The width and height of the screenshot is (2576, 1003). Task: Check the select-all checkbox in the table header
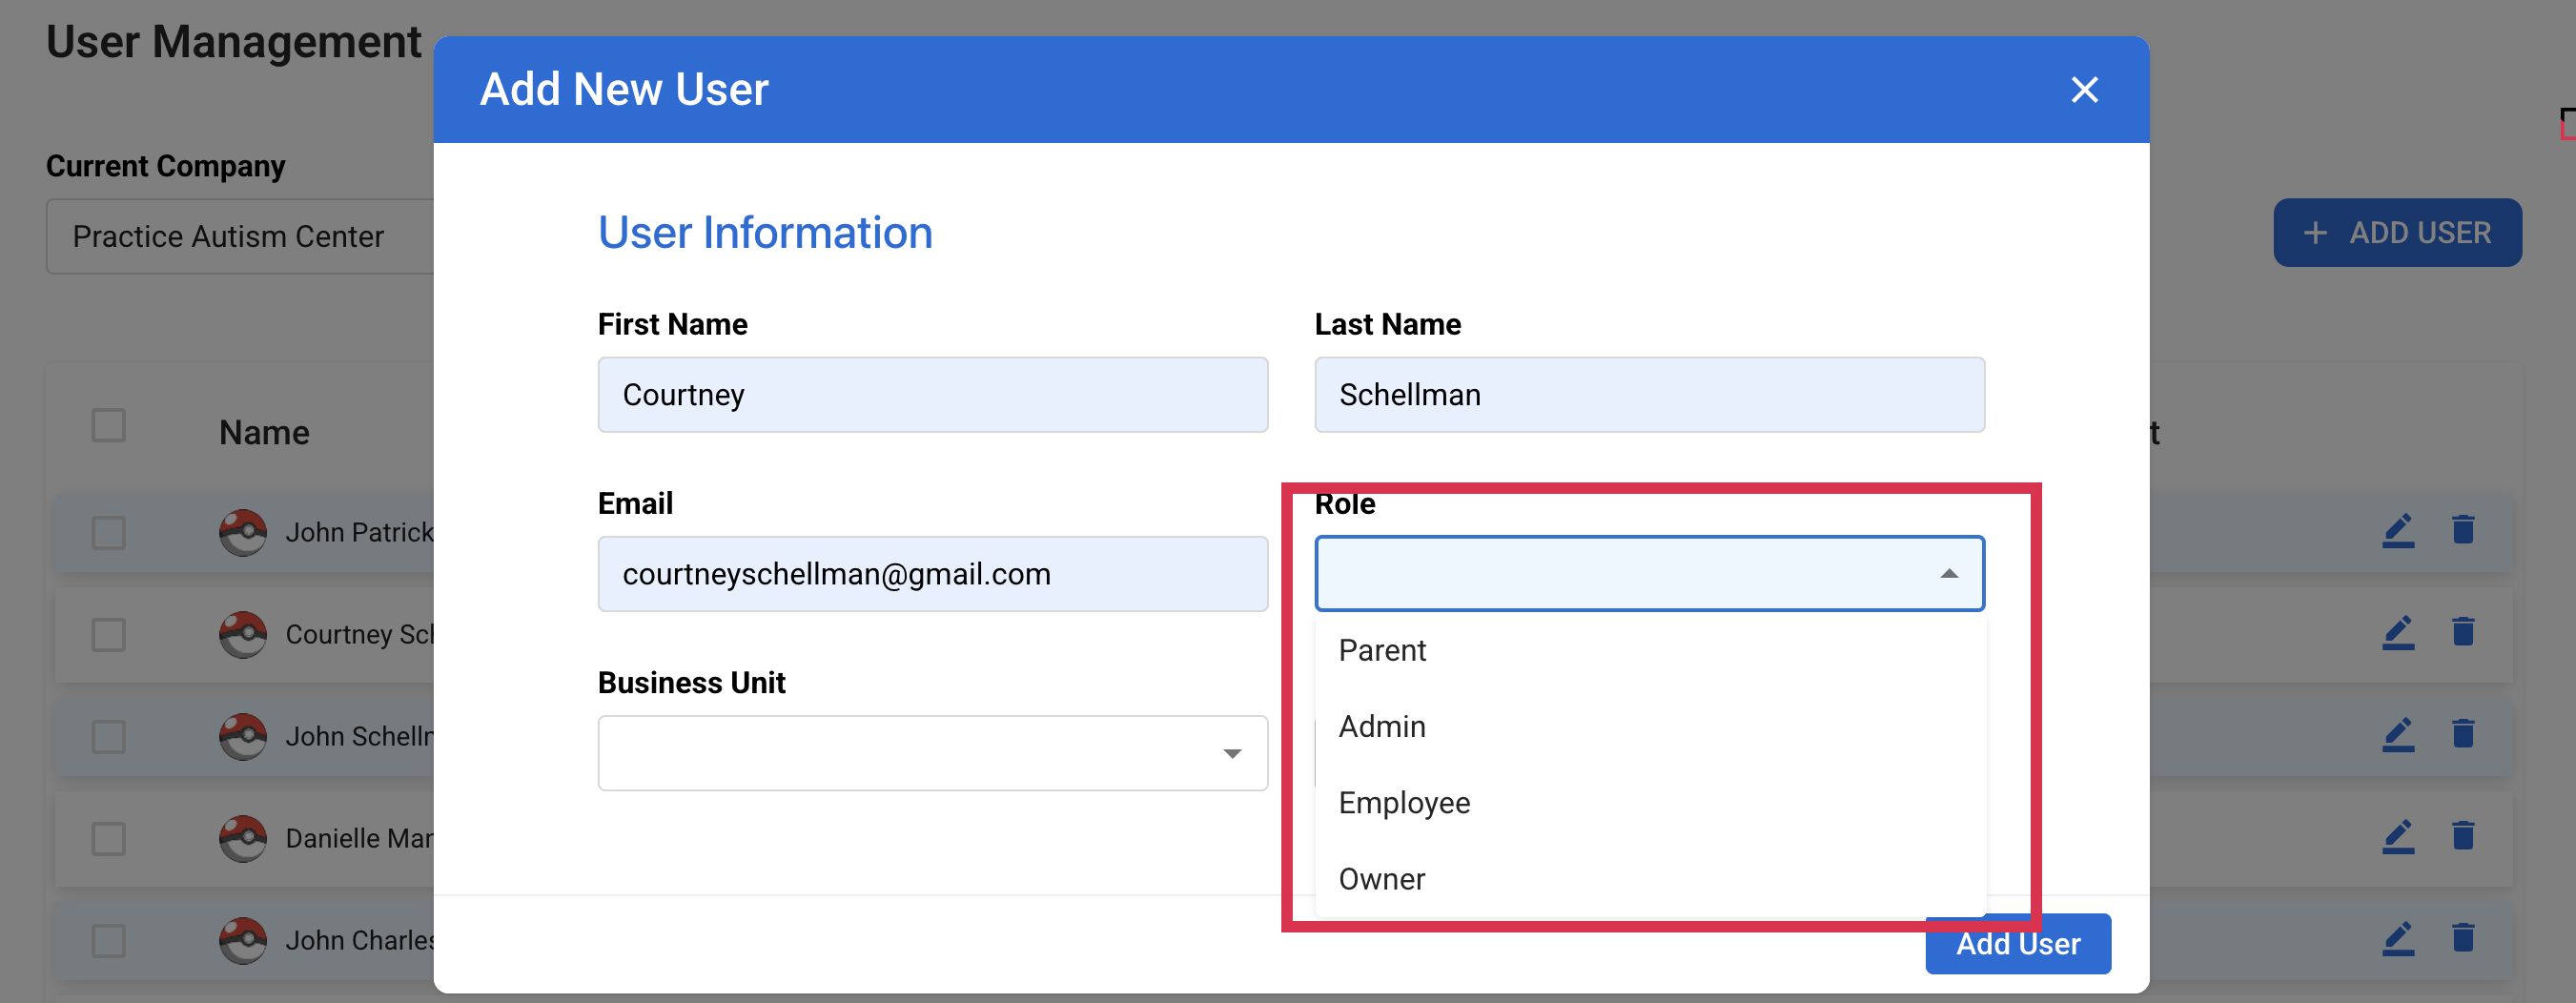coord(107,425)
